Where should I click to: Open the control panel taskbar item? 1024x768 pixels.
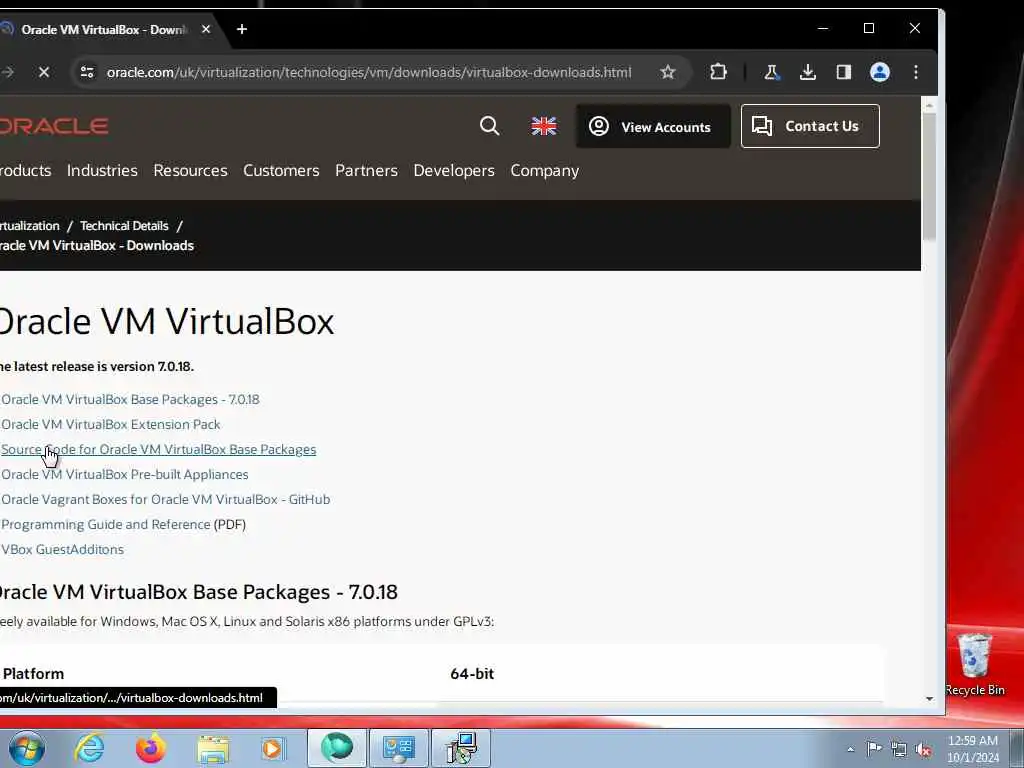[x=398, y=748]
